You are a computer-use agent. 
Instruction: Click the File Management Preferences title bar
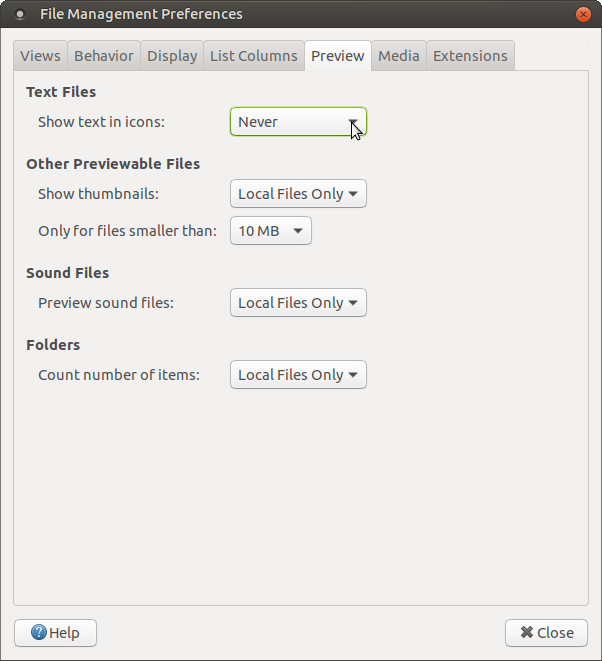pyautogui.click(x=301, y=14)
